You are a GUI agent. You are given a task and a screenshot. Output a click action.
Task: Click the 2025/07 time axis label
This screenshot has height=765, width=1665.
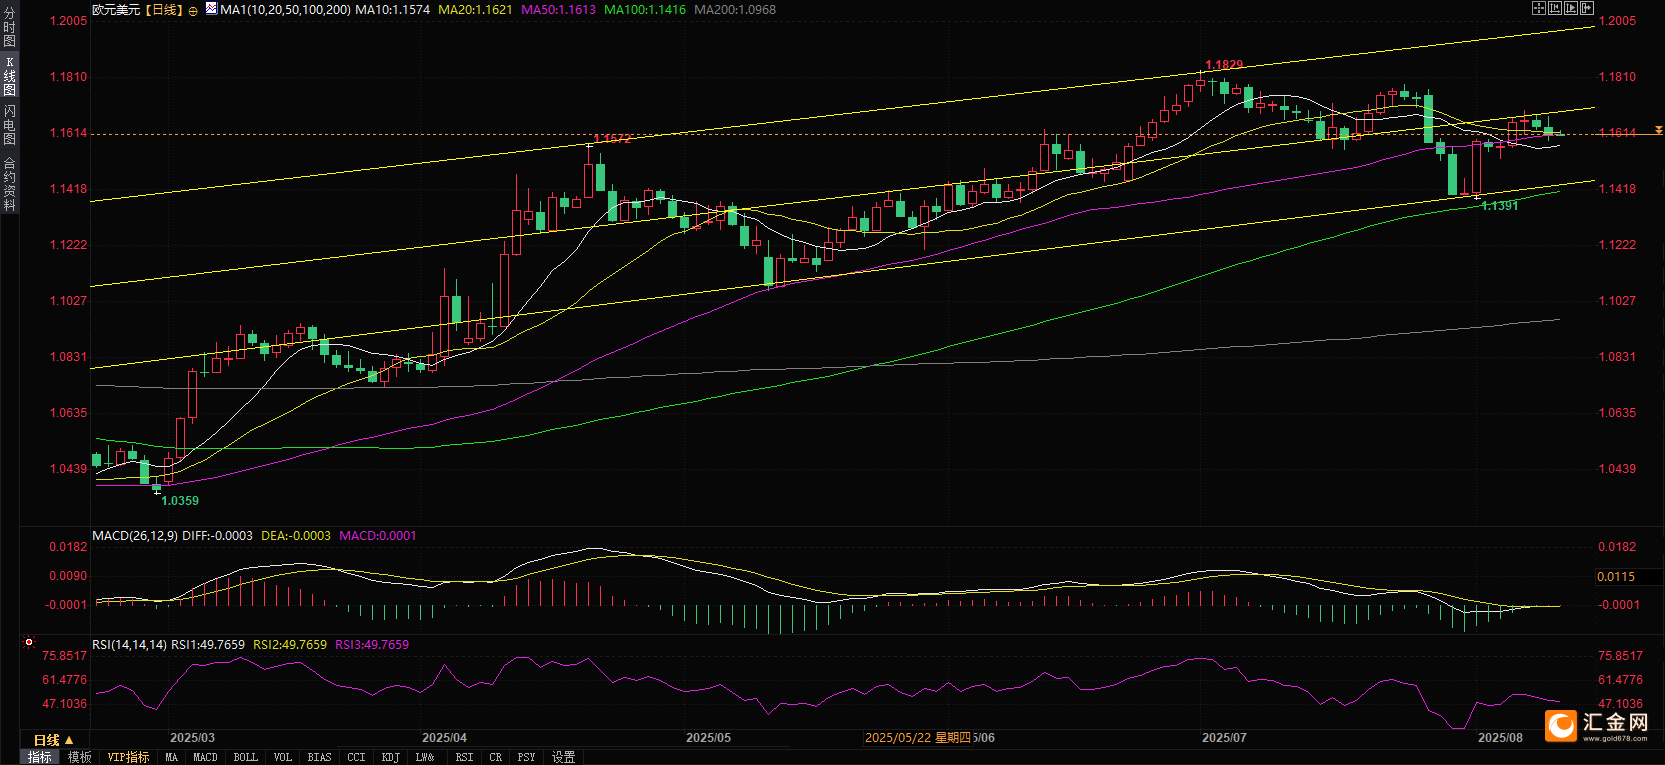(1224, 738)
